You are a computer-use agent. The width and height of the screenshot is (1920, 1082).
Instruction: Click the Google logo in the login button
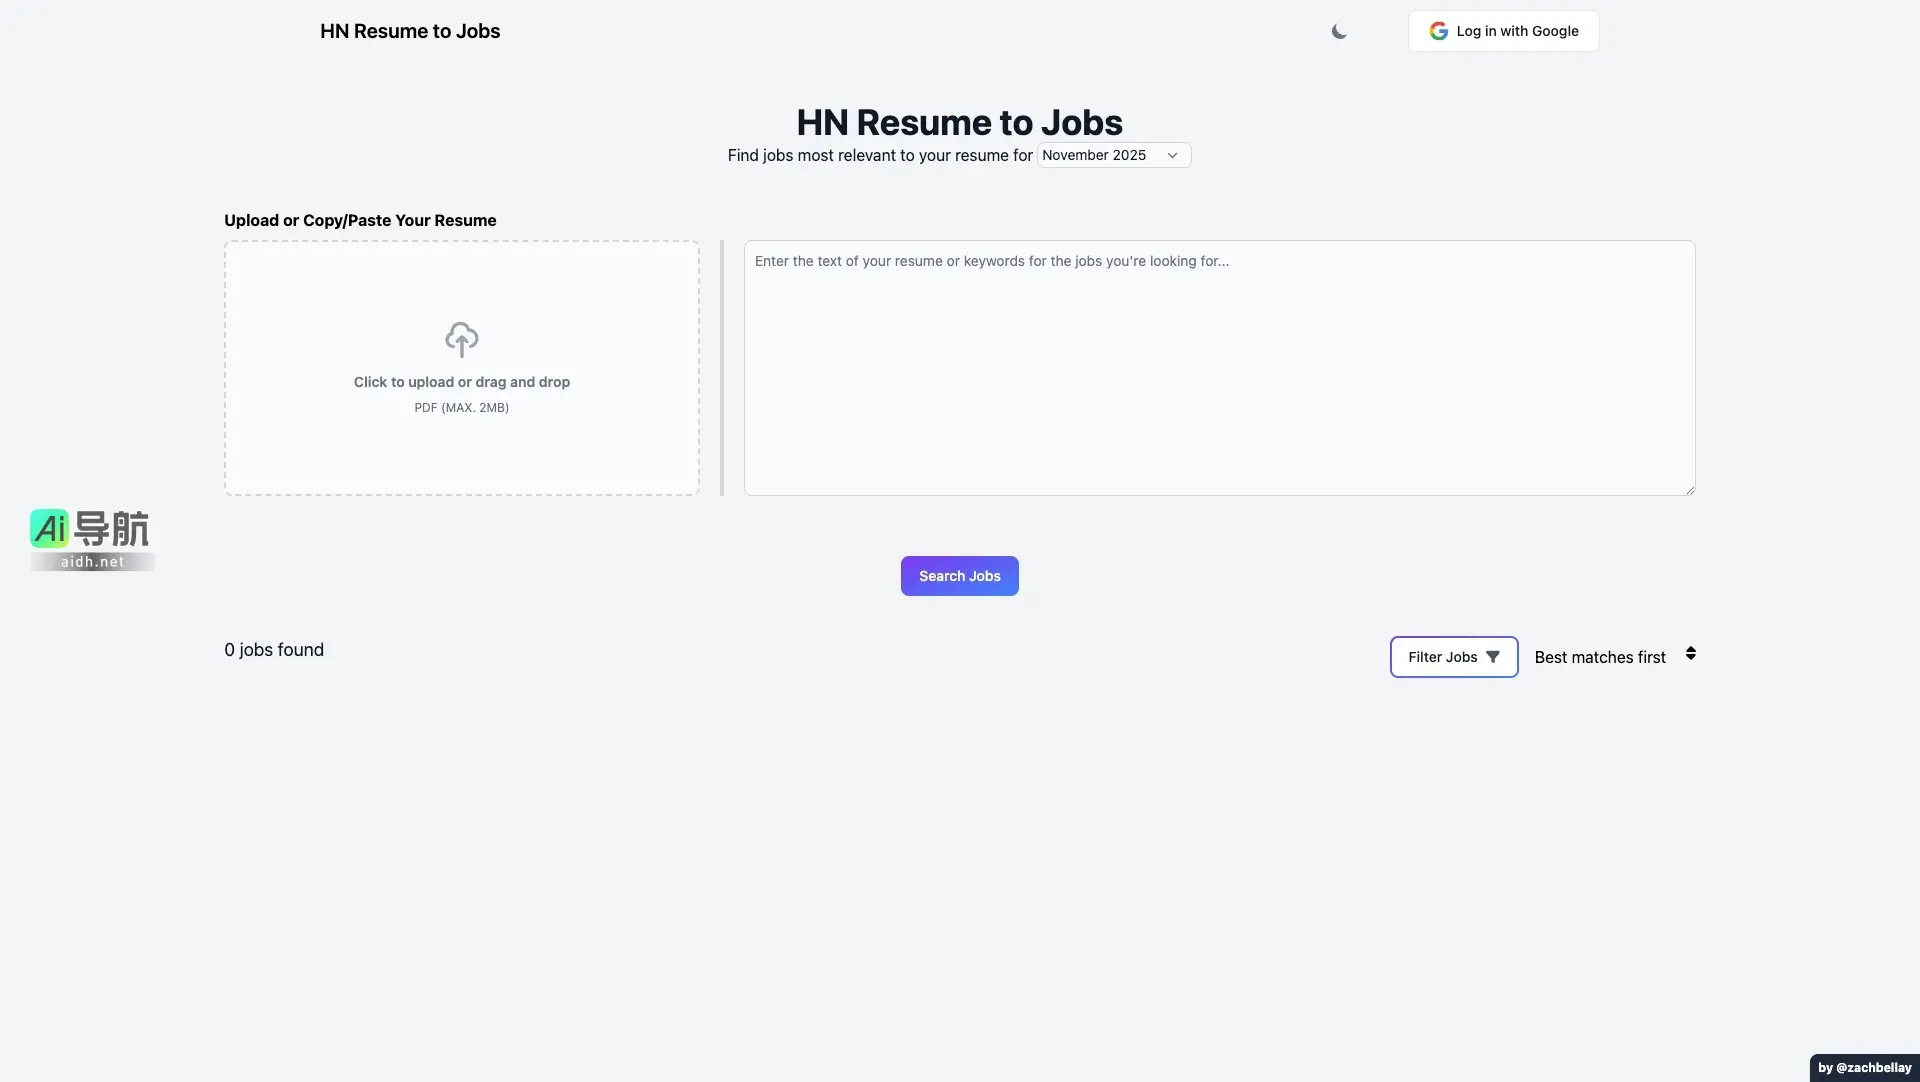click(1437, 30)
